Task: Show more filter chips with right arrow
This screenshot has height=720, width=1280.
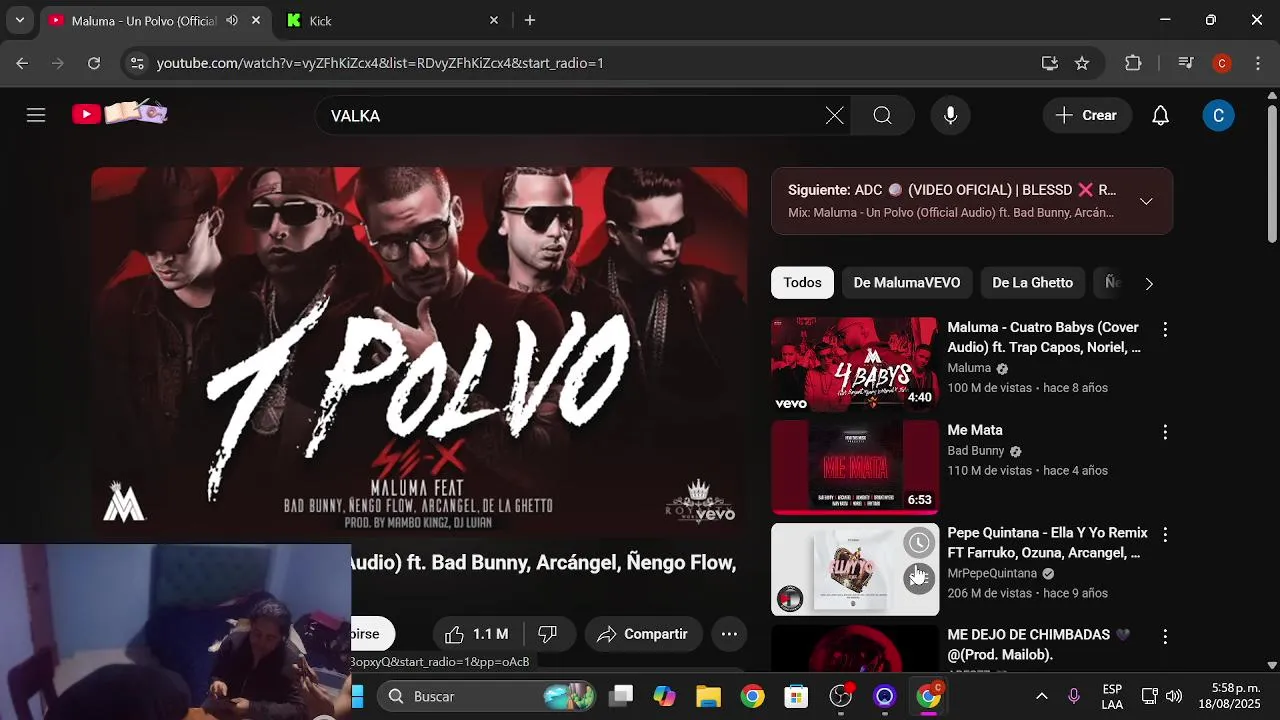Action: (x=1149, y=284)
